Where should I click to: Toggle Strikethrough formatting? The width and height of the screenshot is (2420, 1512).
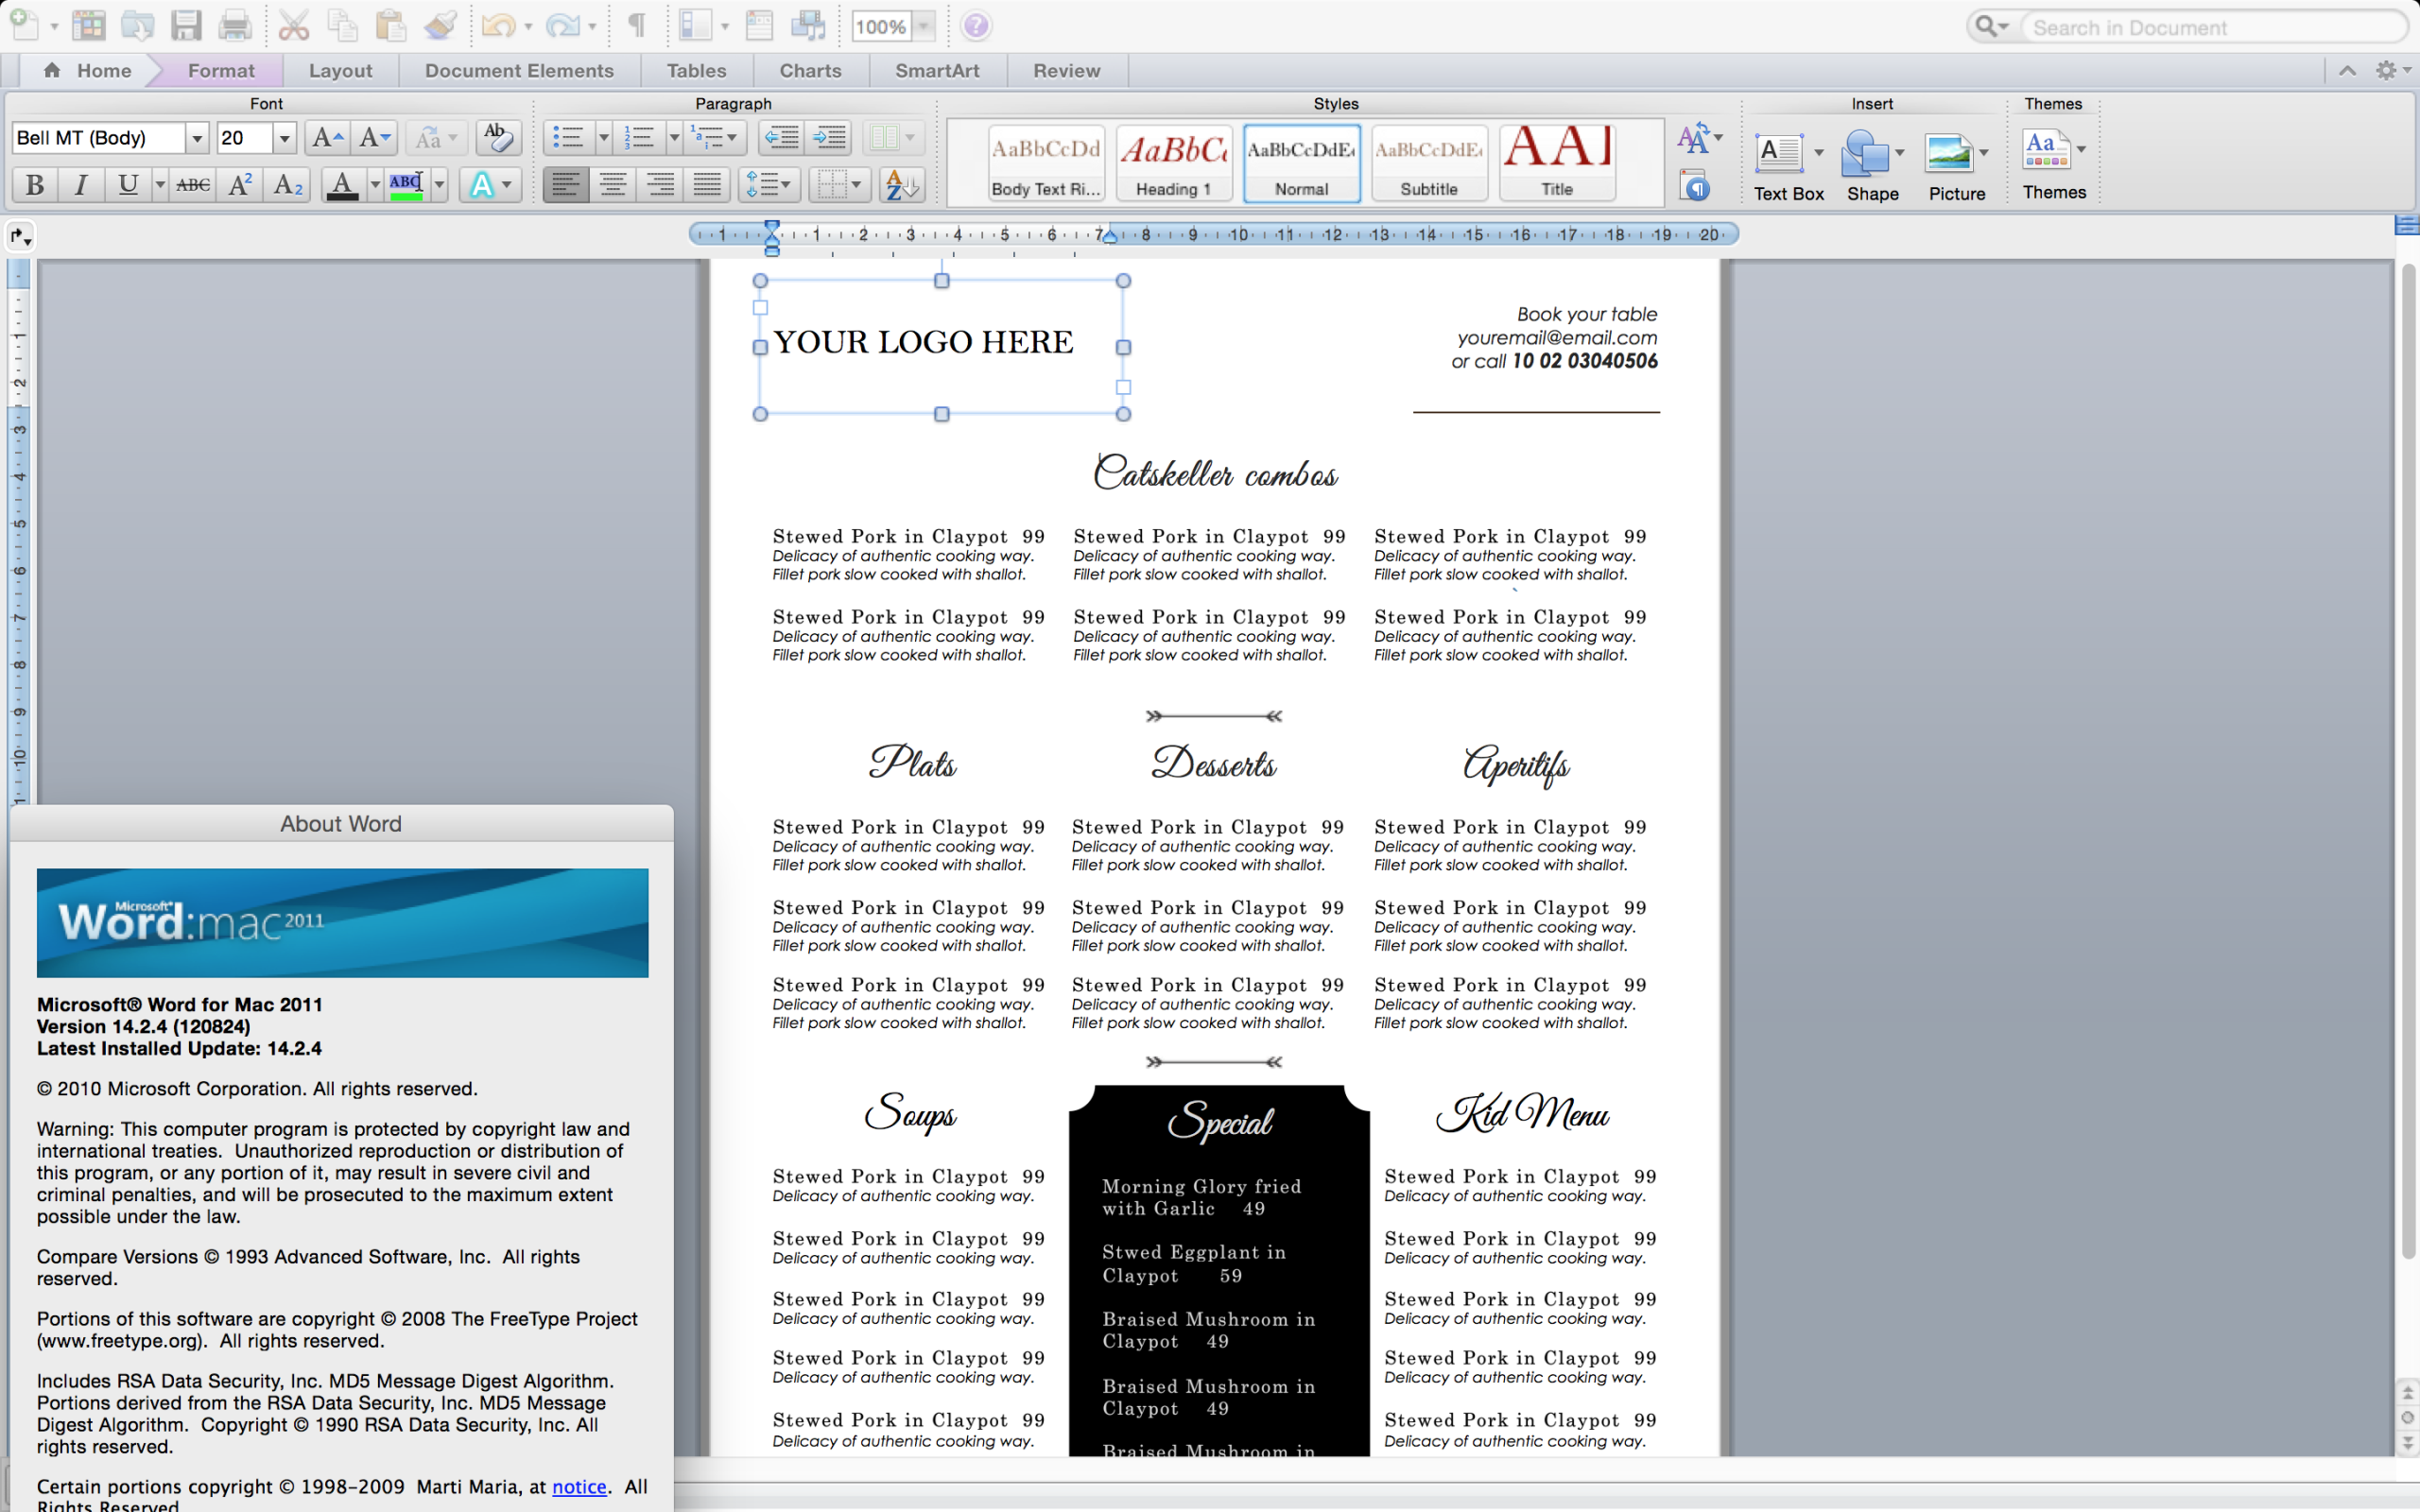192,185
